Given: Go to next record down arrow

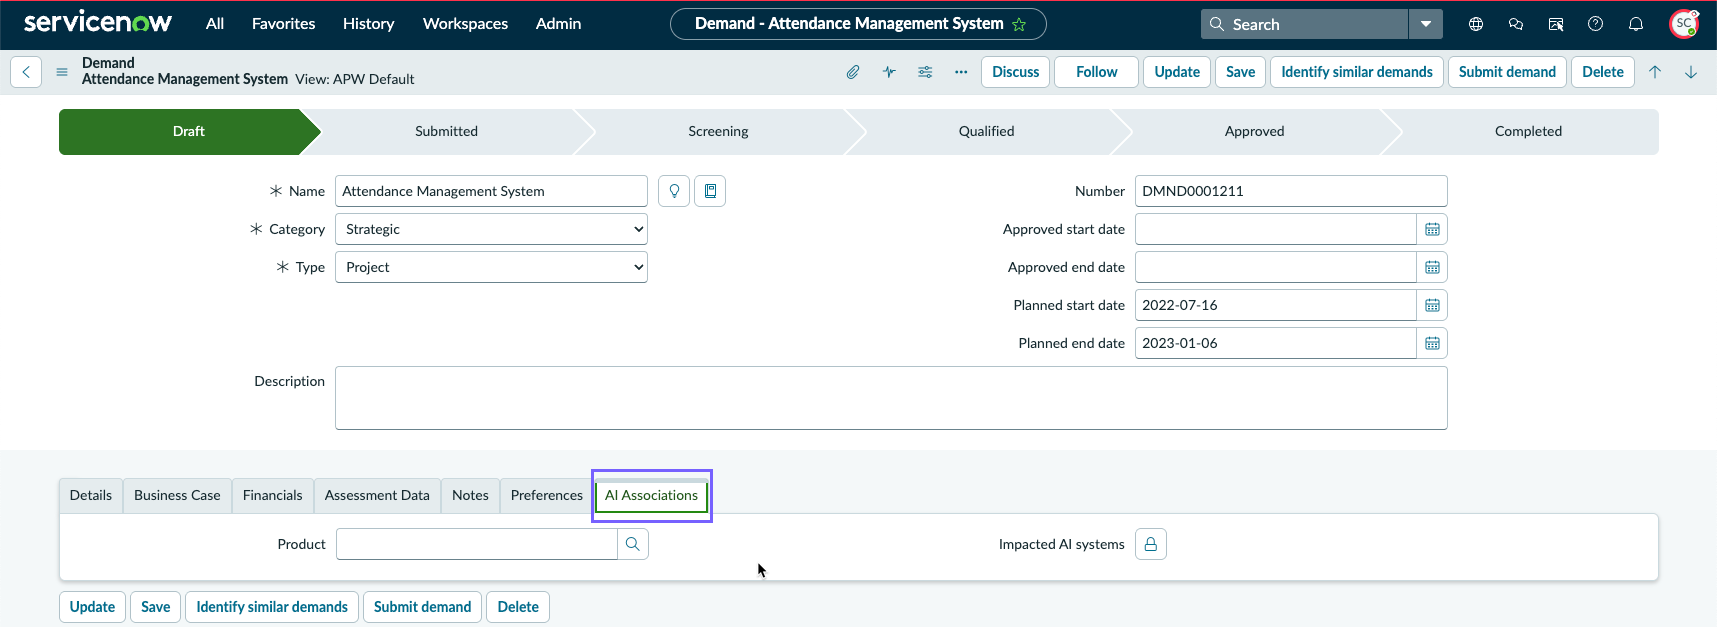Looking at the screenshot, I should [1691, 72].
